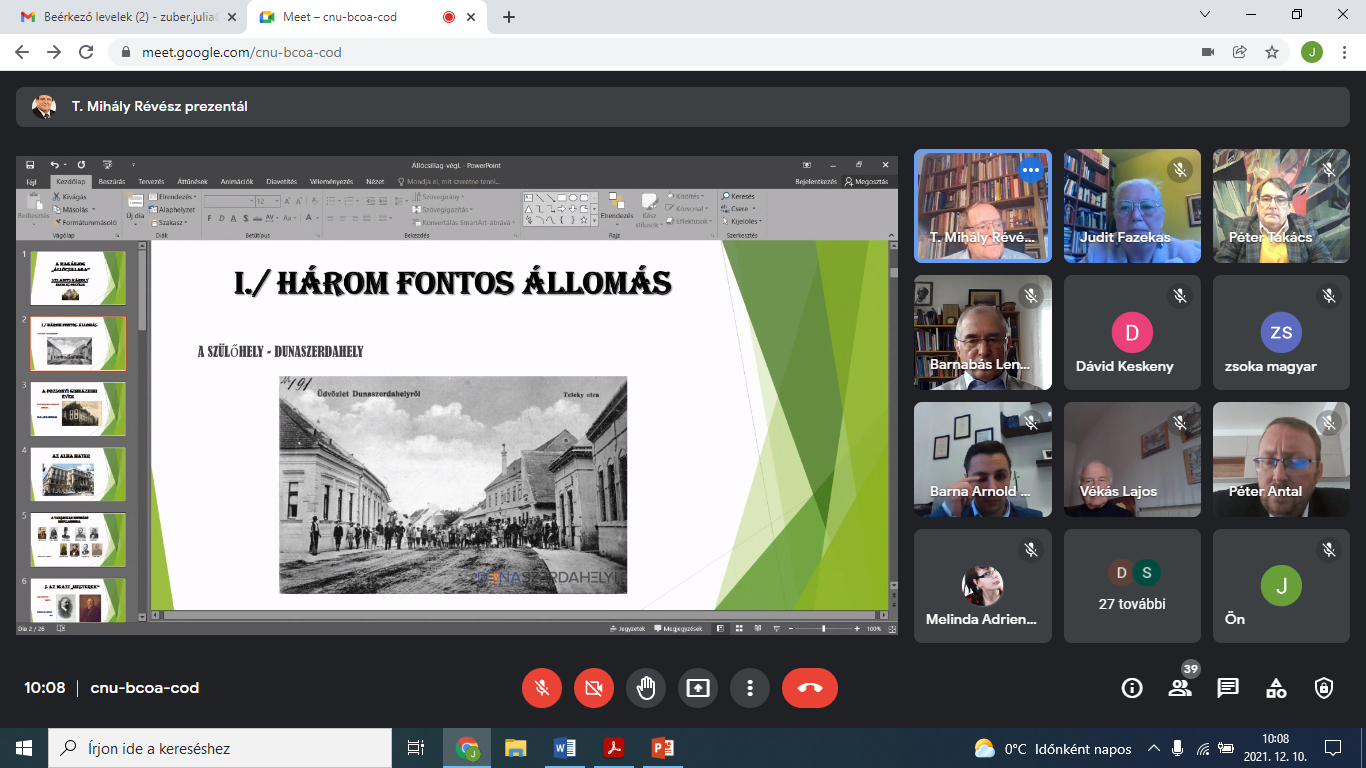The height and width of the screenshot is (768, 1366).
Task: Click the browser forward arrow
Action: [x=54, y=52]
